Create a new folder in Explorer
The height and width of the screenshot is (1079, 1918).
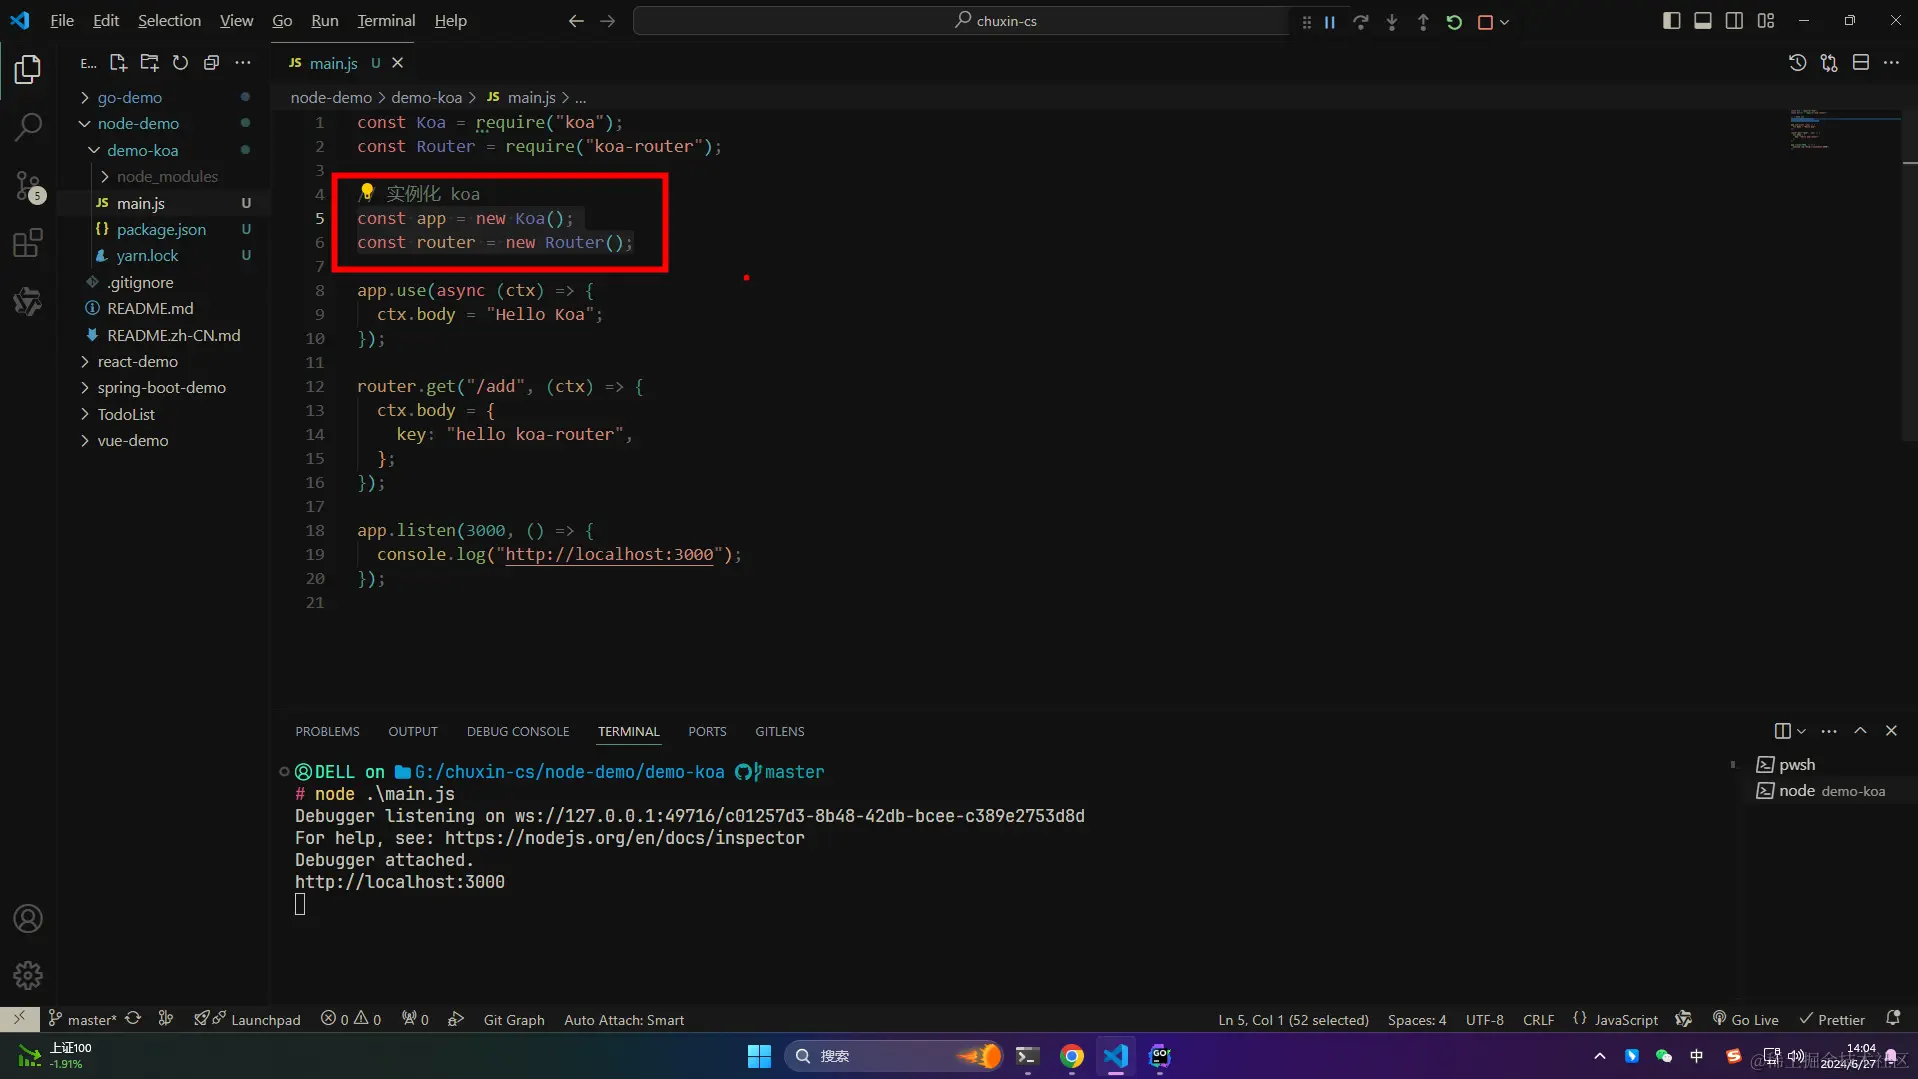click(x=149, y=63)
